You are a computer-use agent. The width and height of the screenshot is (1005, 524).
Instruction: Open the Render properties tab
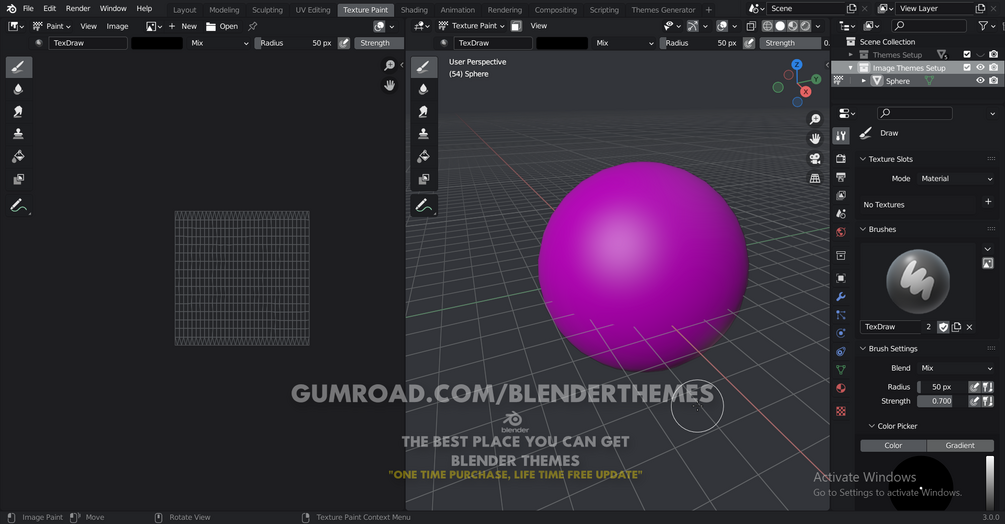point(841,158)
